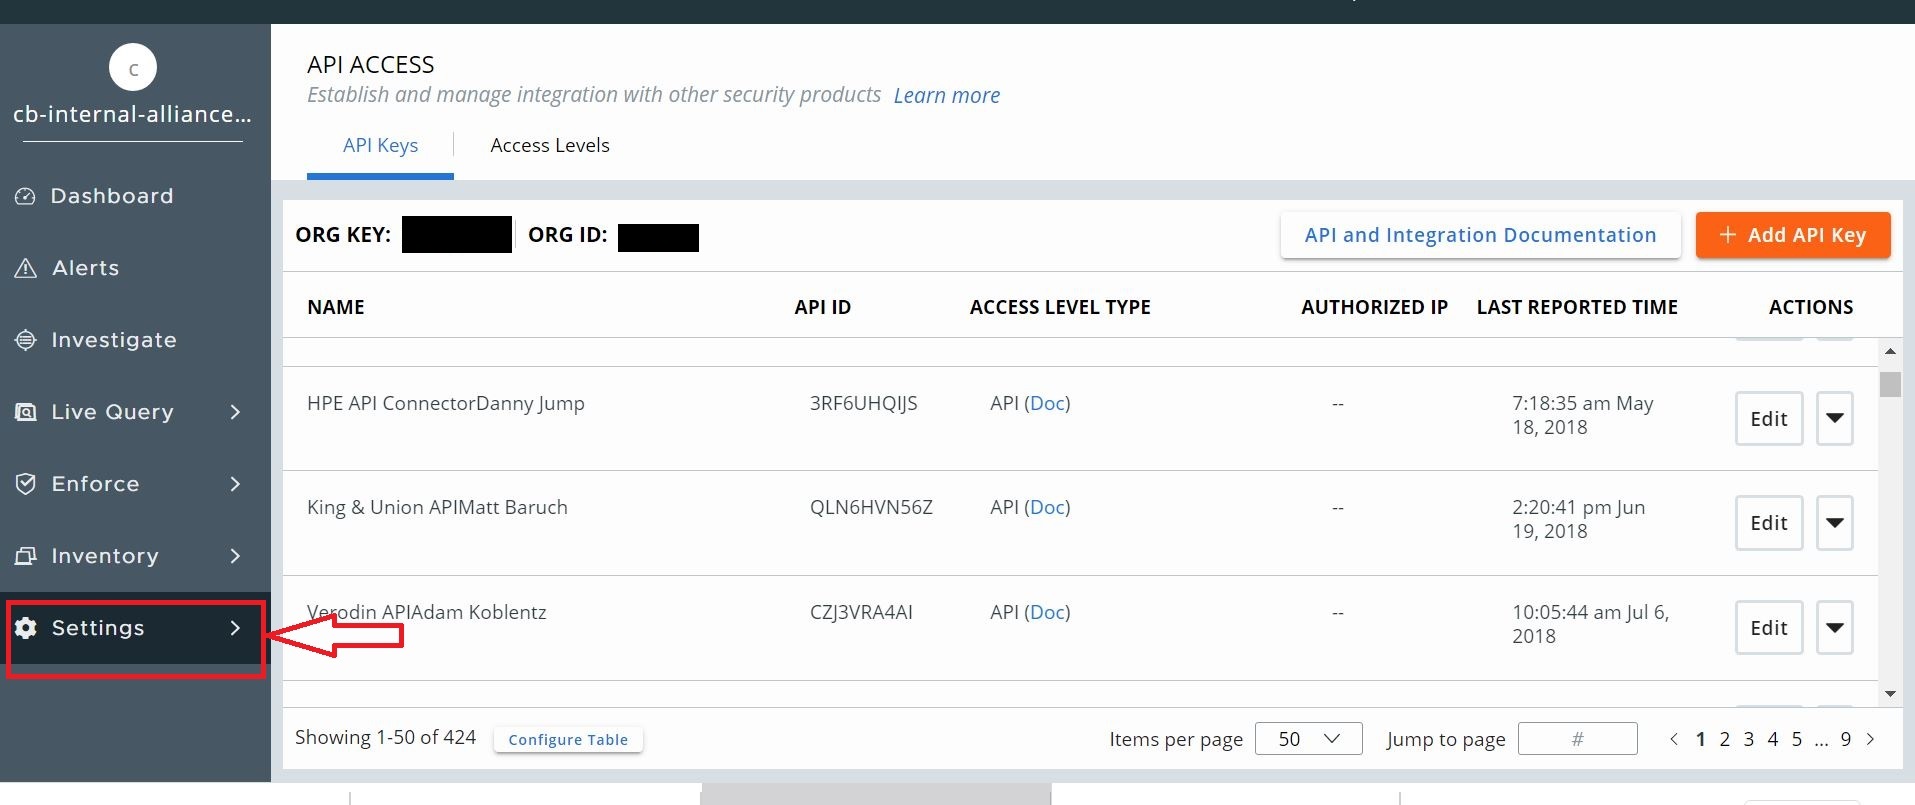Click the Jump to page input field

click(x=1577, y=739)
